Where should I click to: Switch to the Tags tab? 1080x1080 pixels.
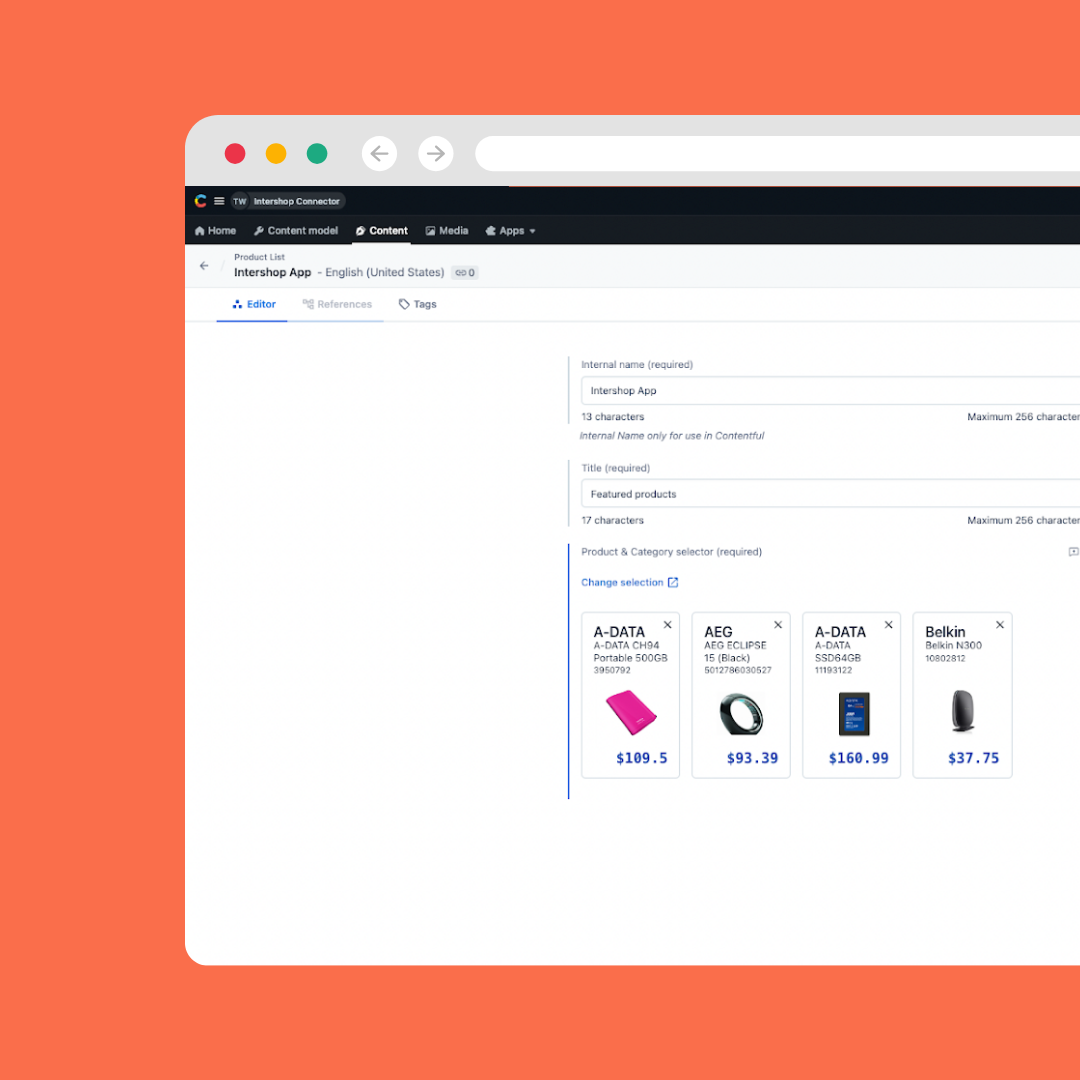417,304
